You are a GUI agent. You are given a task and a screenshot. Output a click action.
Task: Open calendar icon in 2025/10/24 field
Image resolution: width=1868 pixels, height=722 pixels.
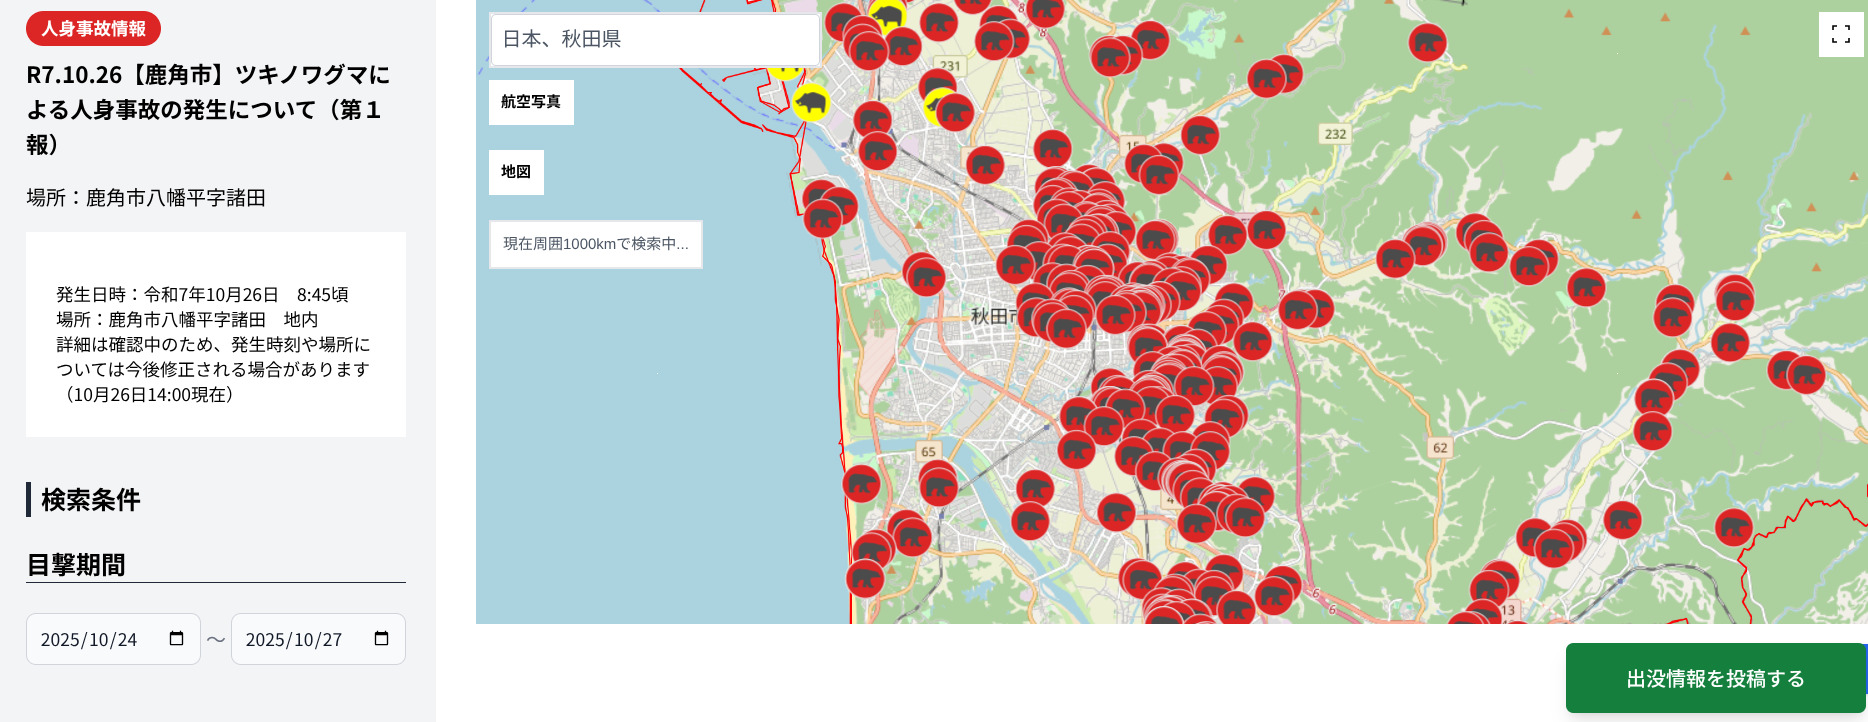[x=177, y=639]
